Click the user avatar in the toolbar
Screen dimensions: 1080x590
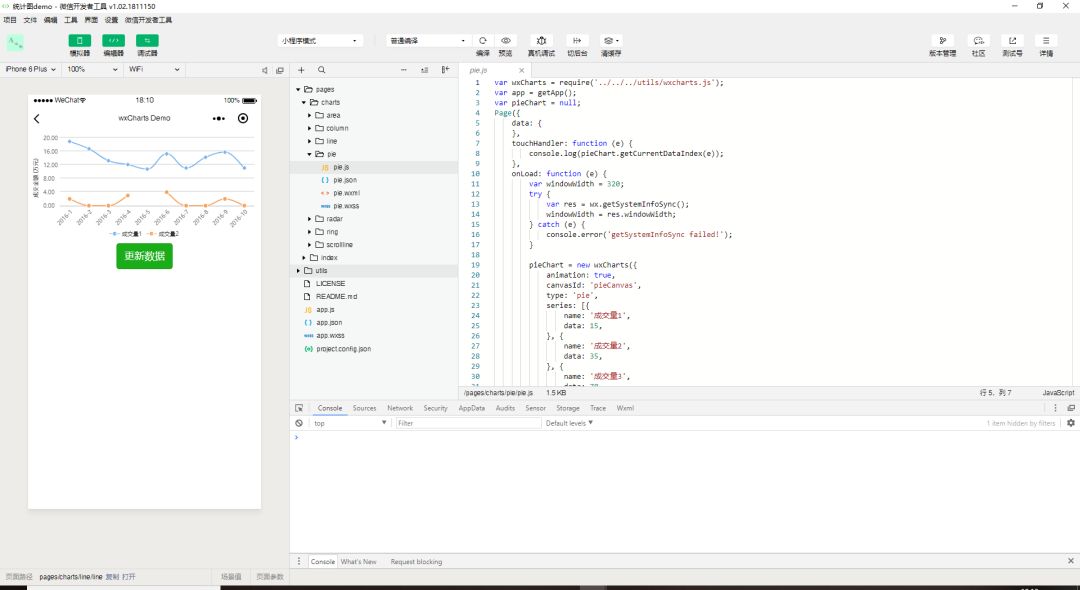pos(15,43)
